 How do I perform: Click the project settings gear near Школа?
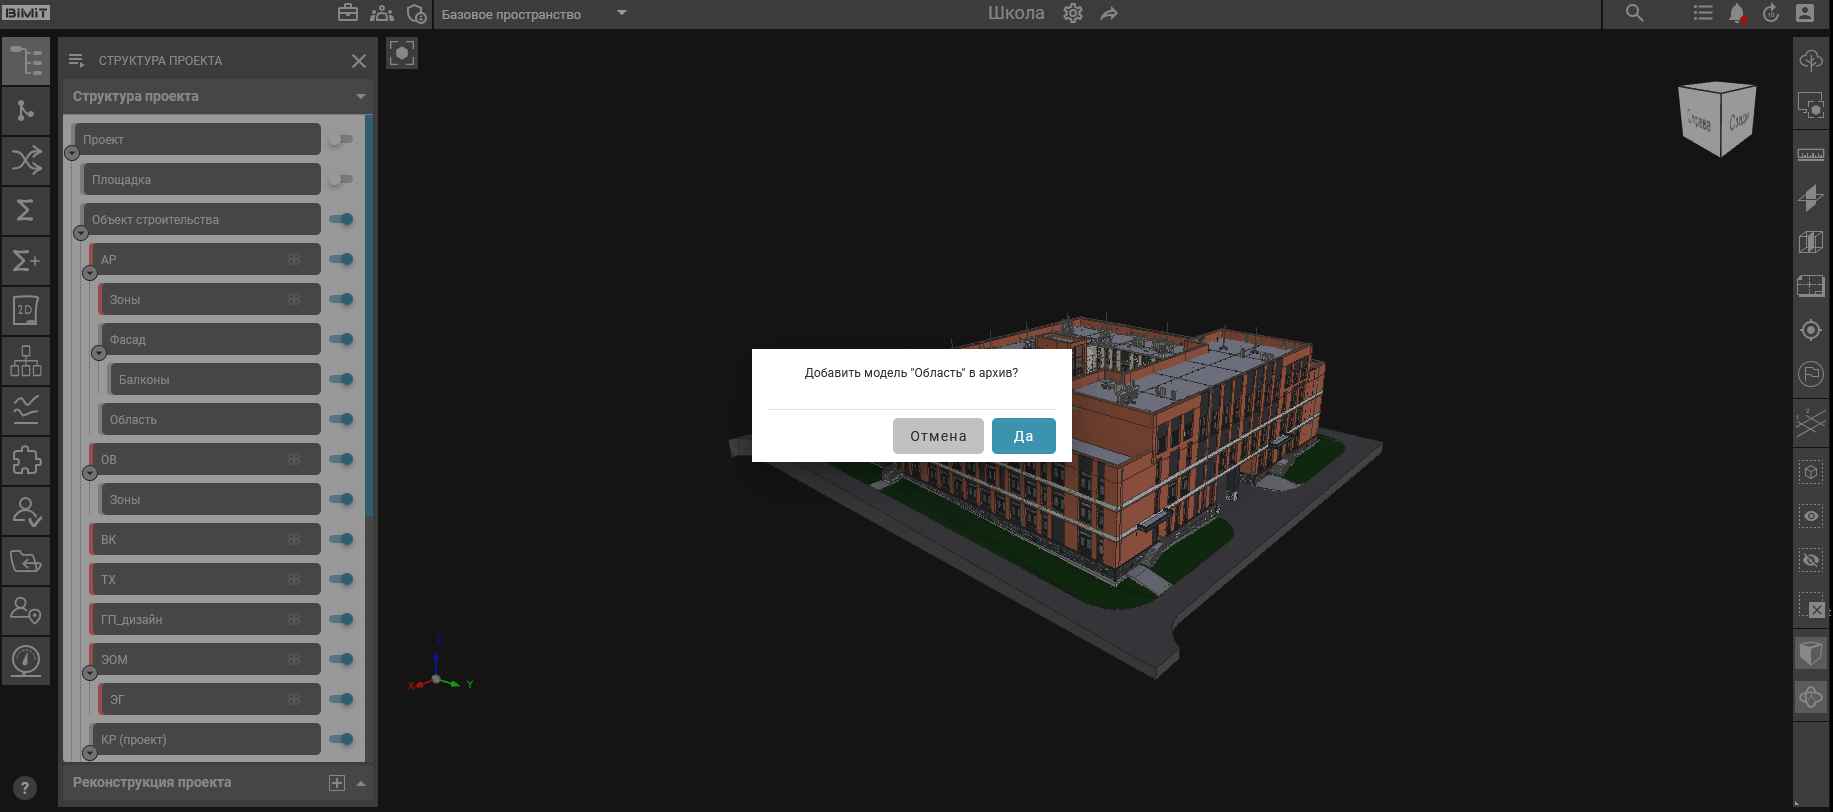pyautogui.click(x=1073, y=14)
